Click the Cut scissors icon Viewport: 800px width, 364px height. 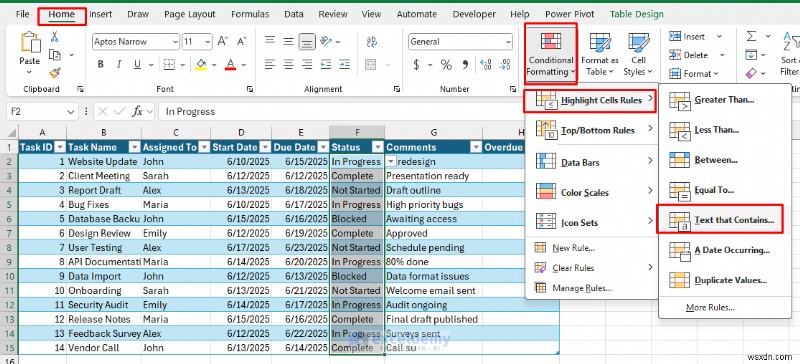(55, 36)
